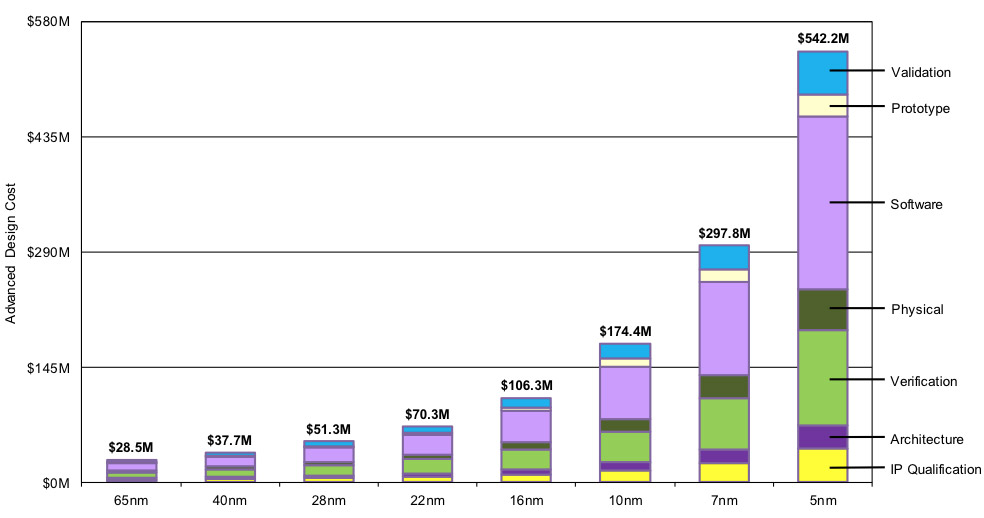Click the $435M y-axis tick label
This screenshot has width=984, height=518.
[x=48, y=137]
